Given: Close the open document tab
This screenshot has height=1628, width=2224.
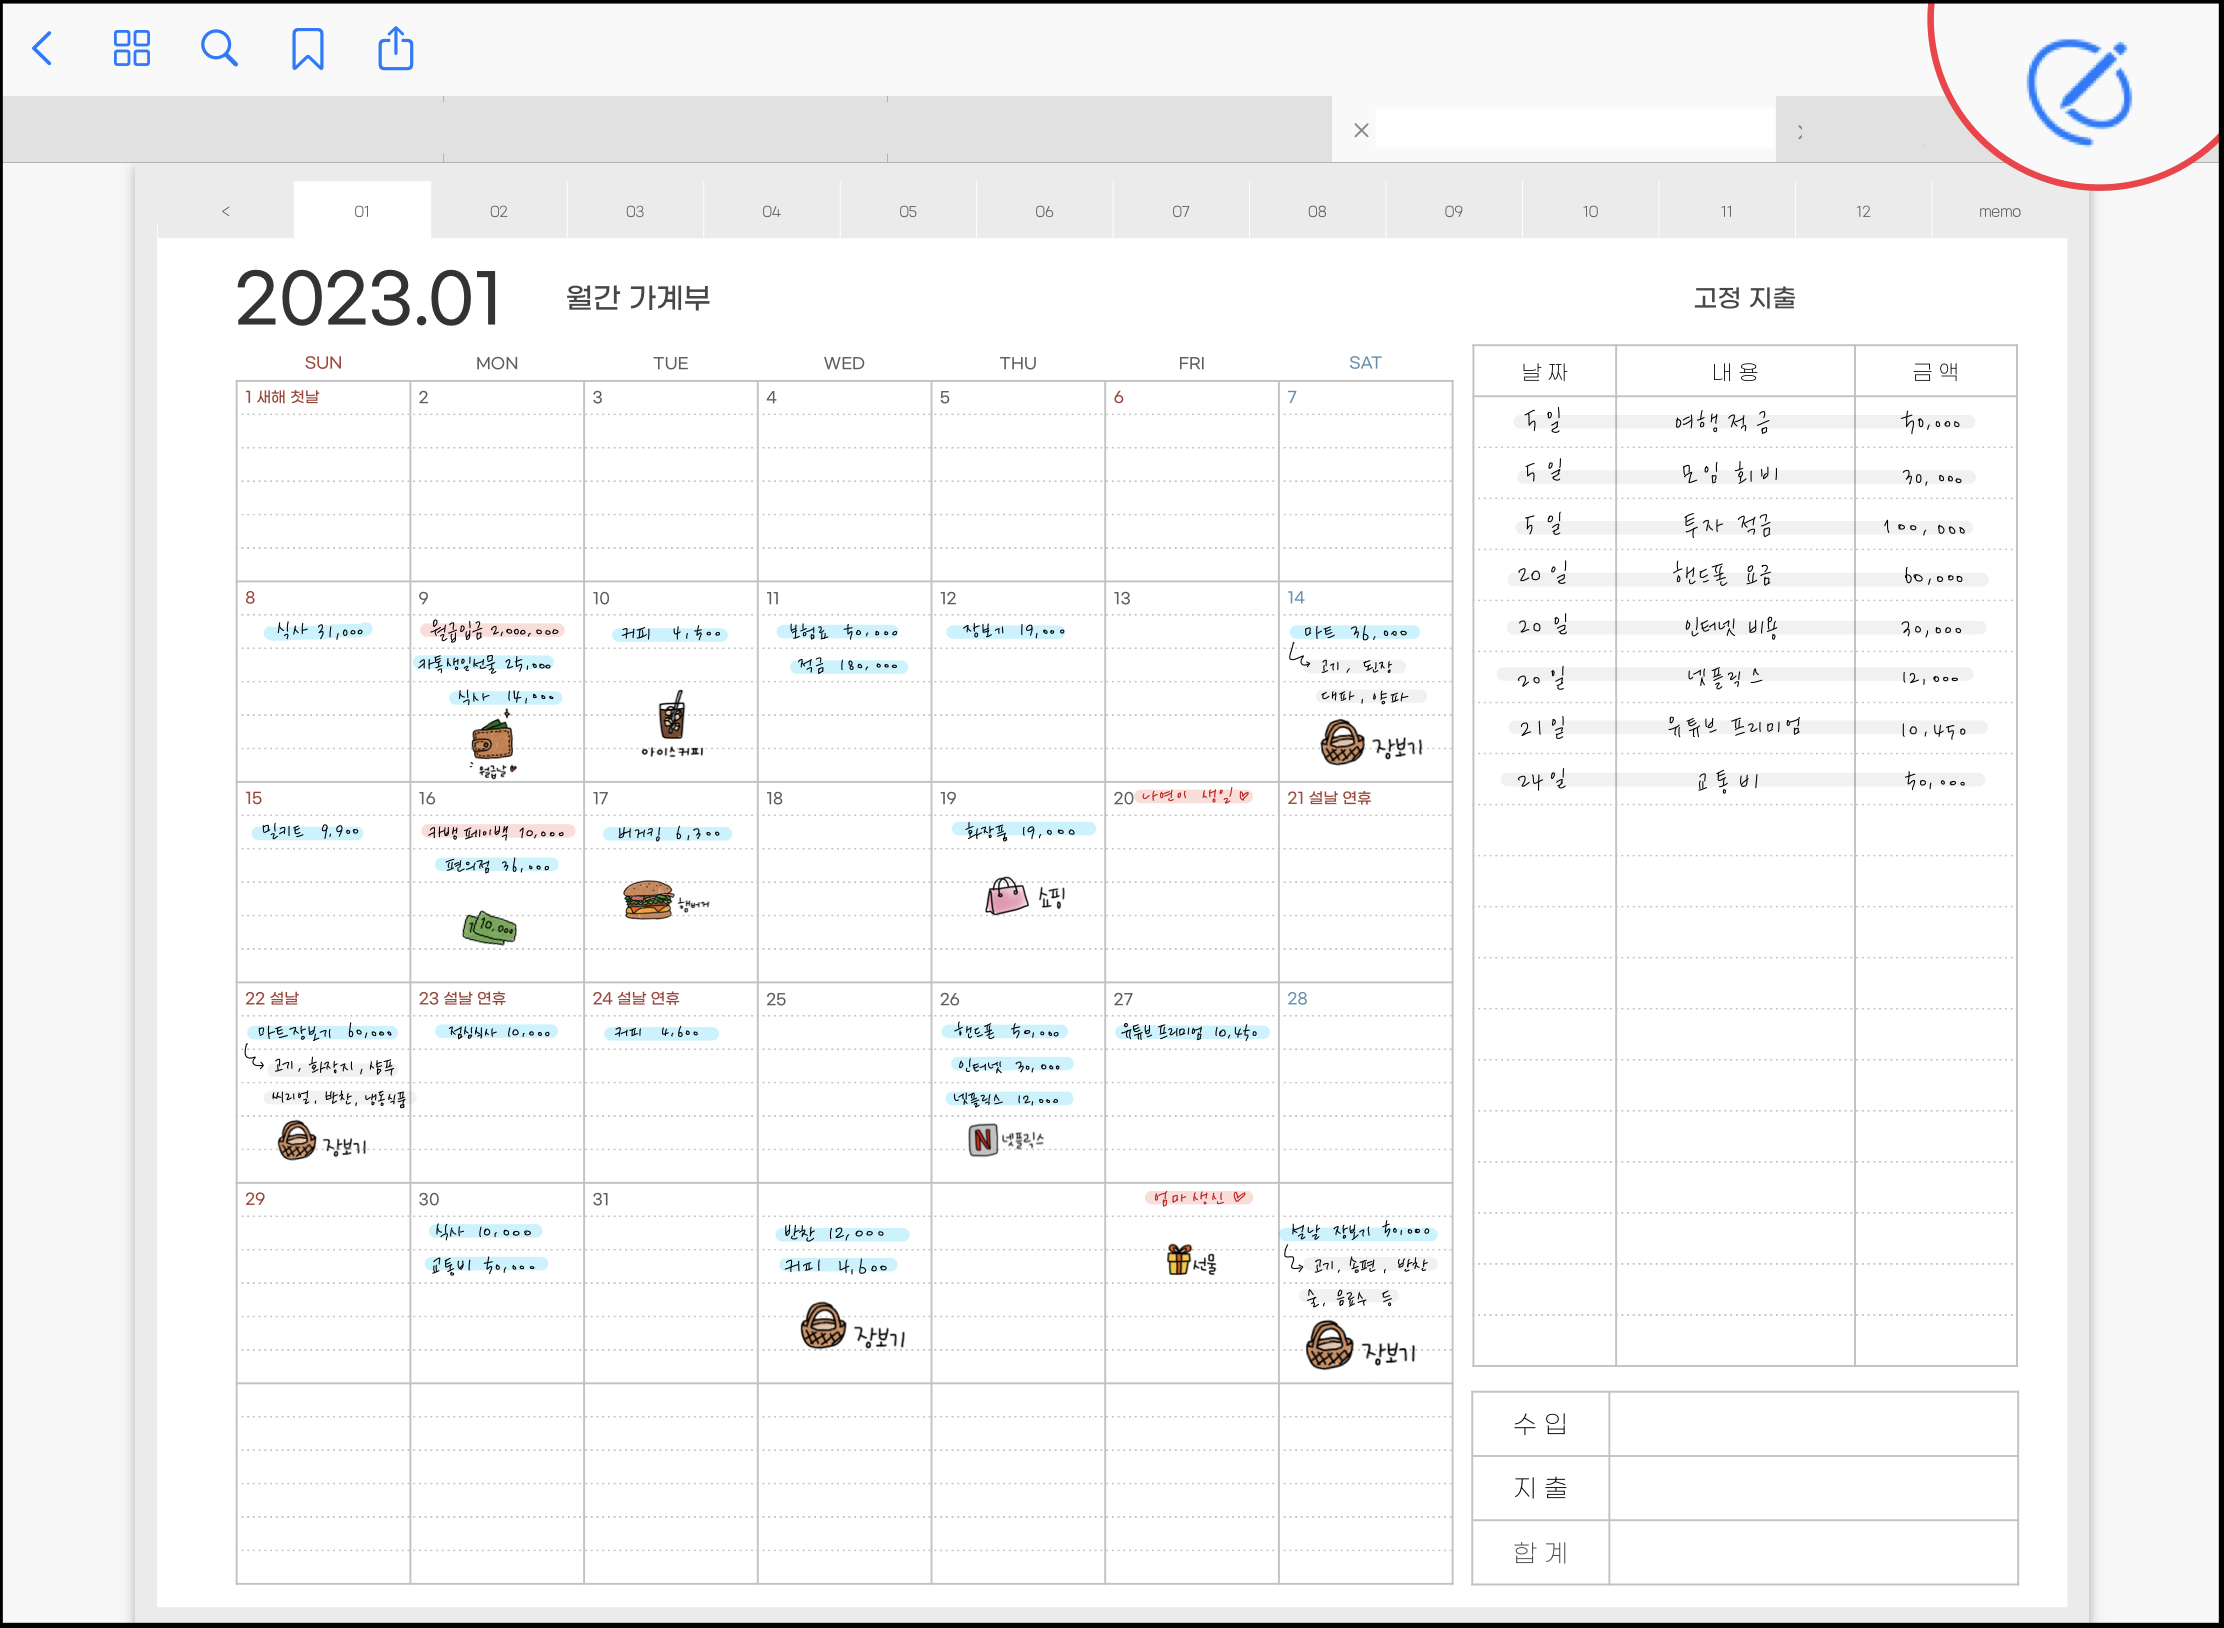Looking at the screenshot, I should pyautogui.click(x=1361, y=130).
